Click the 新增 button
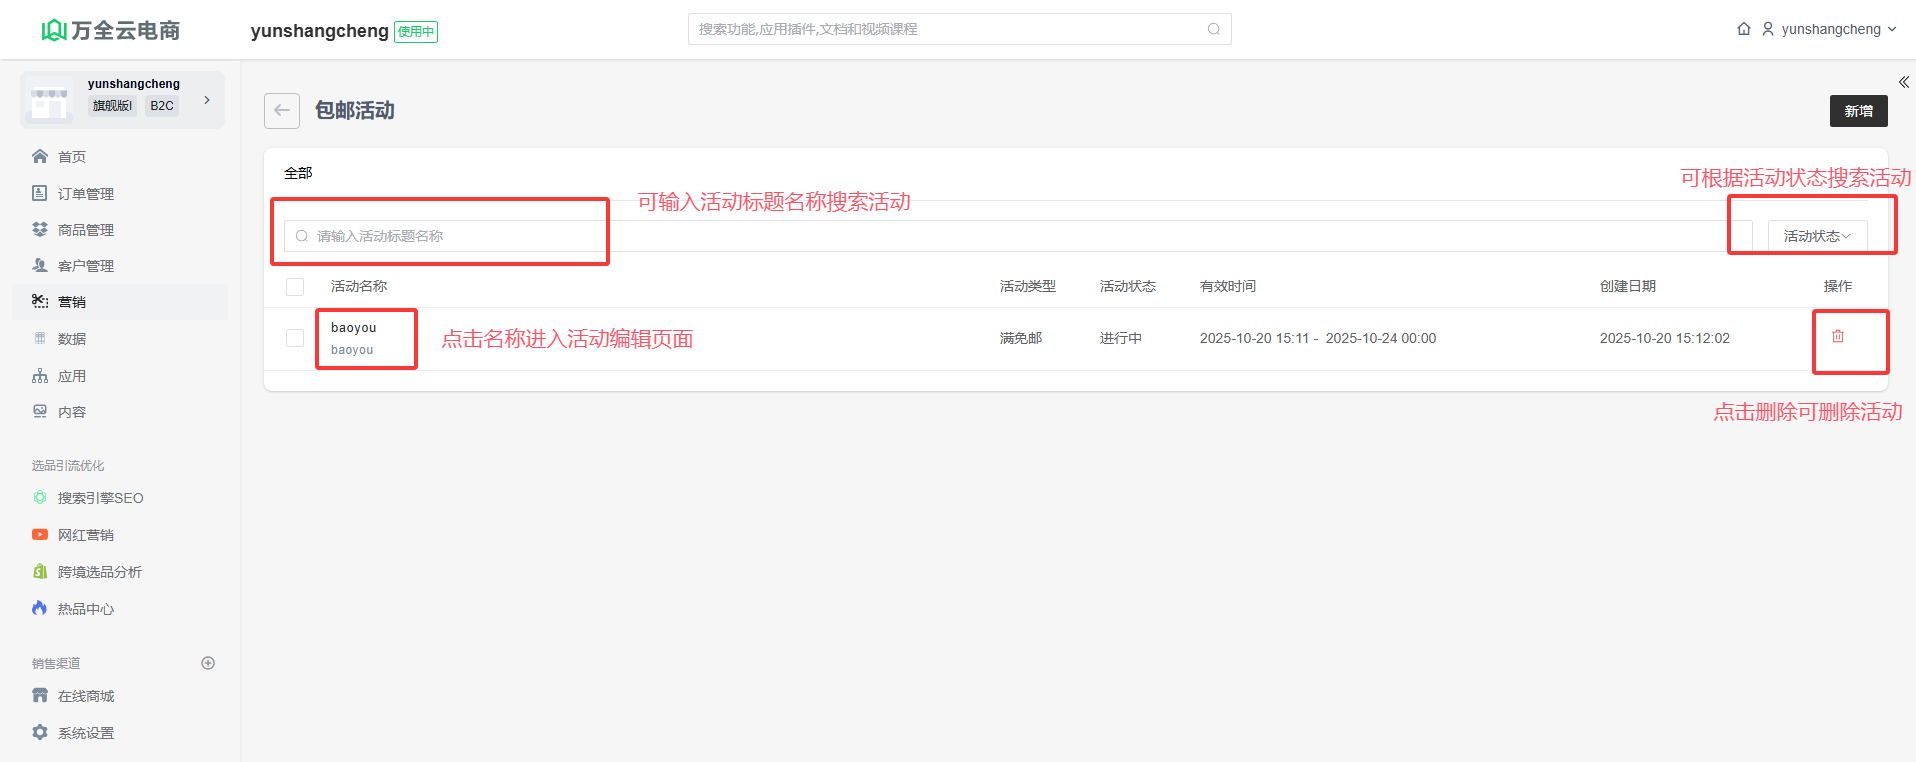The width and height of the screenshot is (1916, 762). (1858, 111)
